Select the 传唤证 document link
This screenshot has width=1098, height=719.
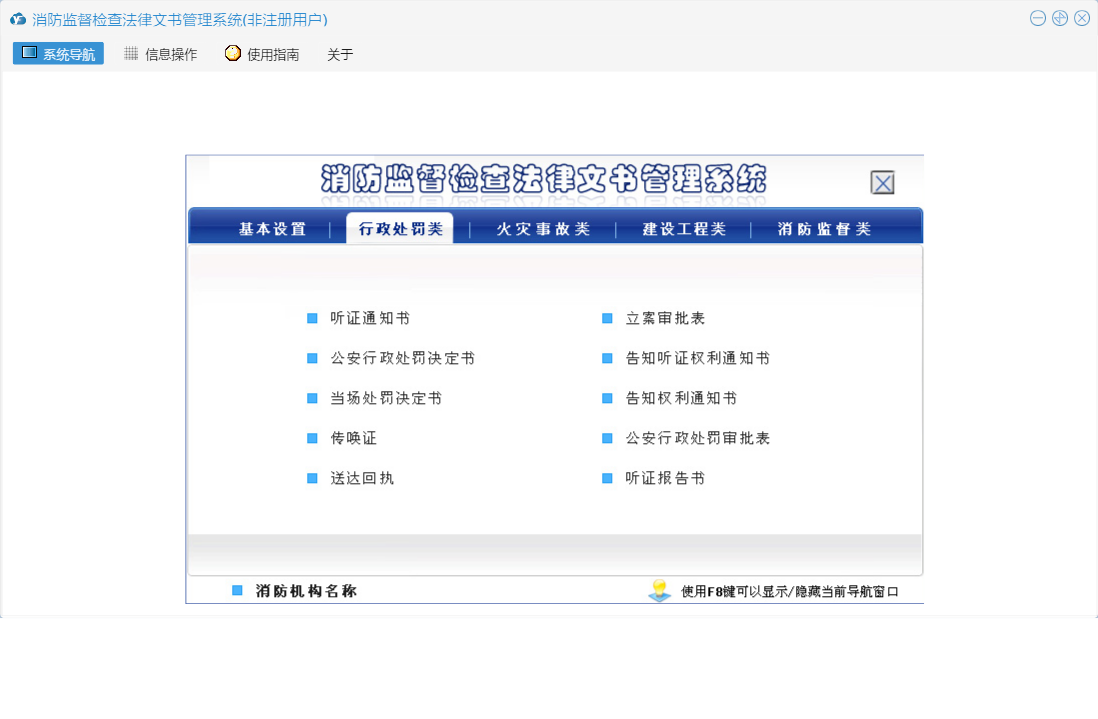pyautogui.click(x=354, y=438)
